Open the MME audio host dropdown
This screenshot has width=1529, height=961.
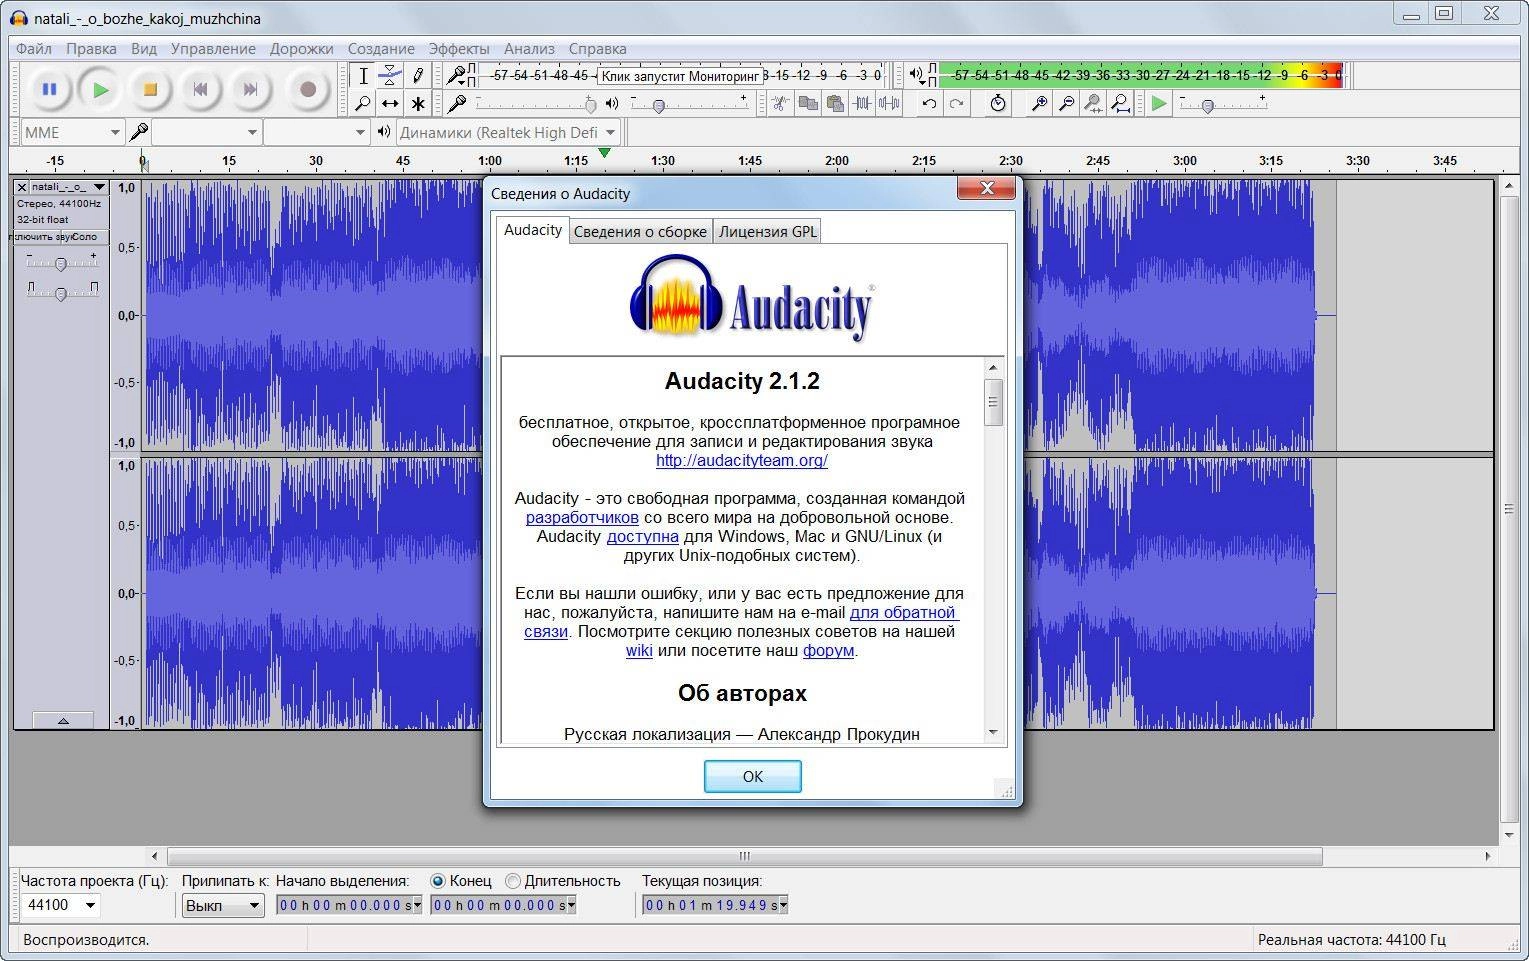coord(72,132)
